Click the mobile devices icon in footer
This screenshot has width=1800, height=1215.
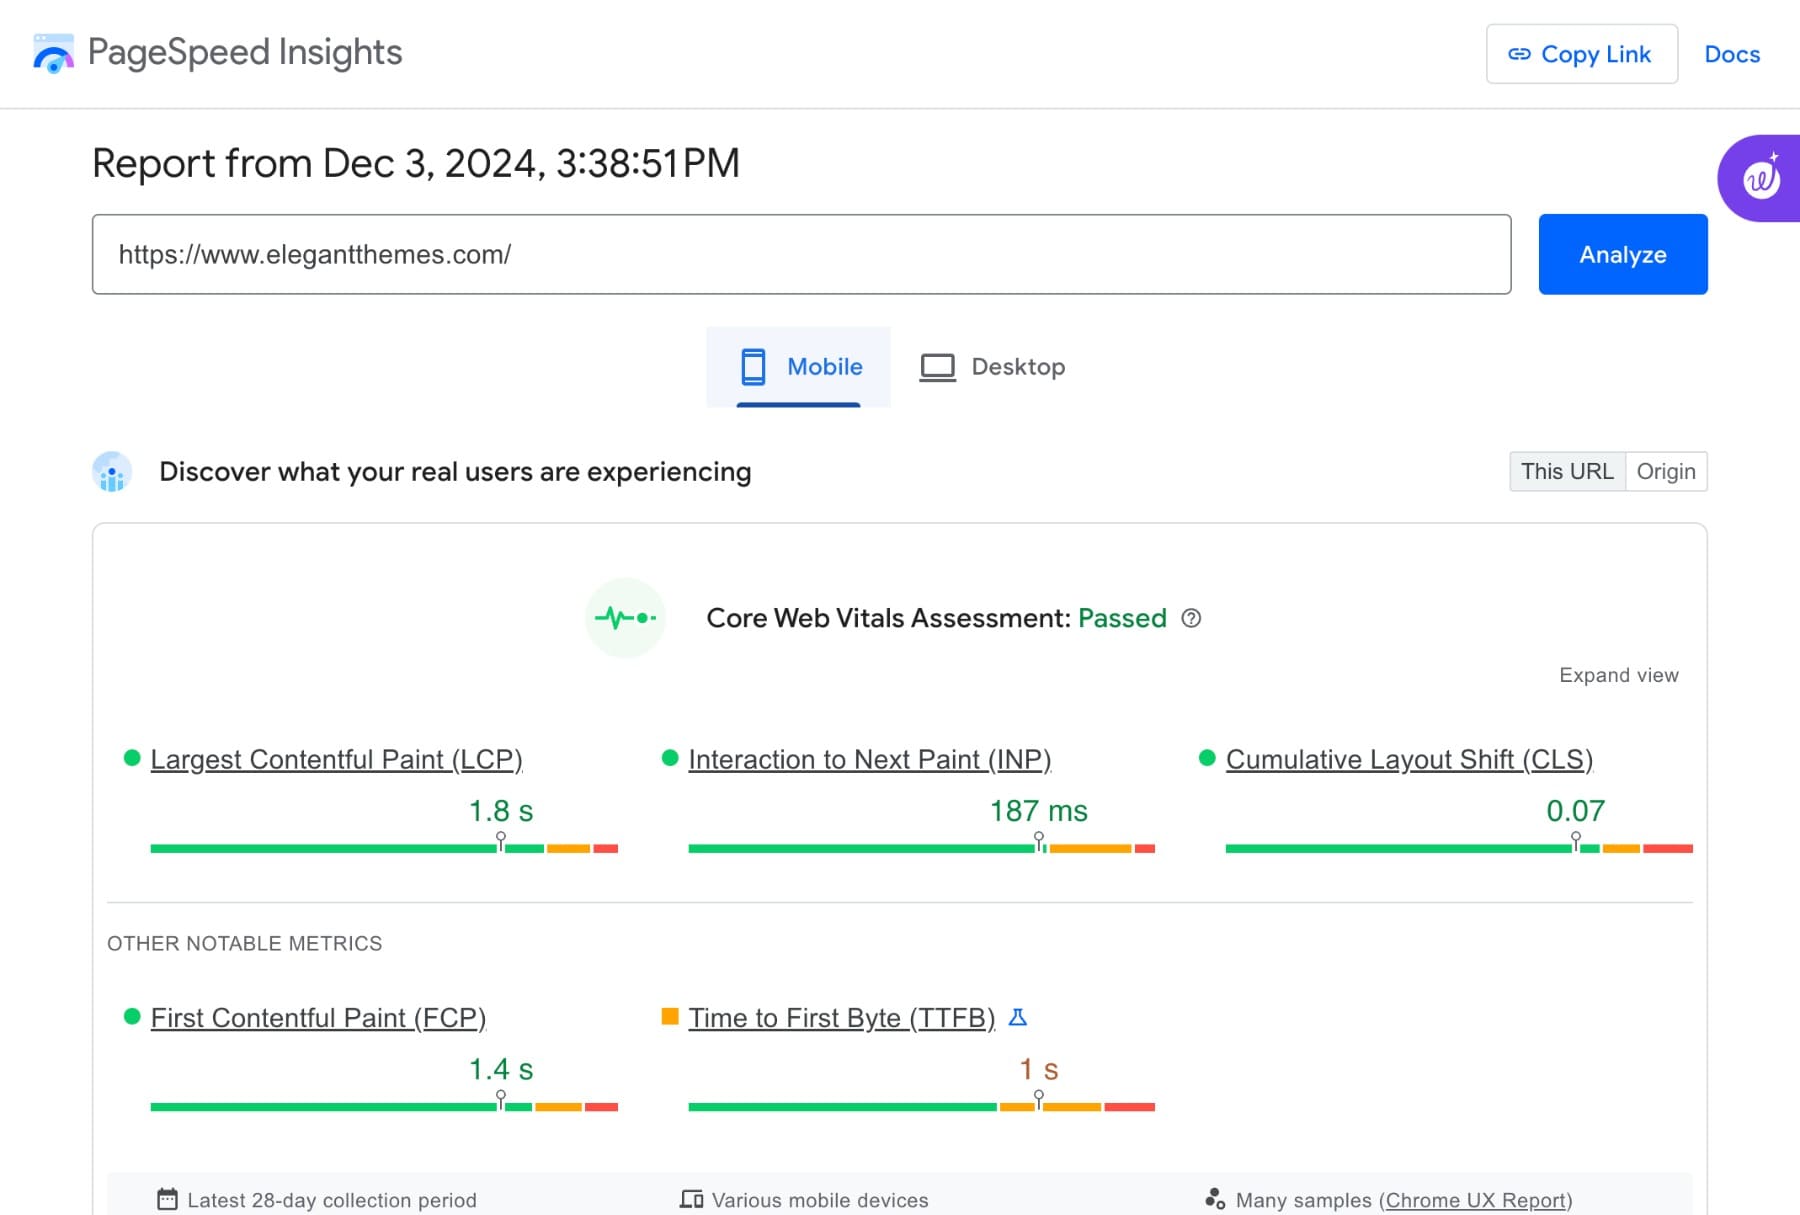[691, 1199]
